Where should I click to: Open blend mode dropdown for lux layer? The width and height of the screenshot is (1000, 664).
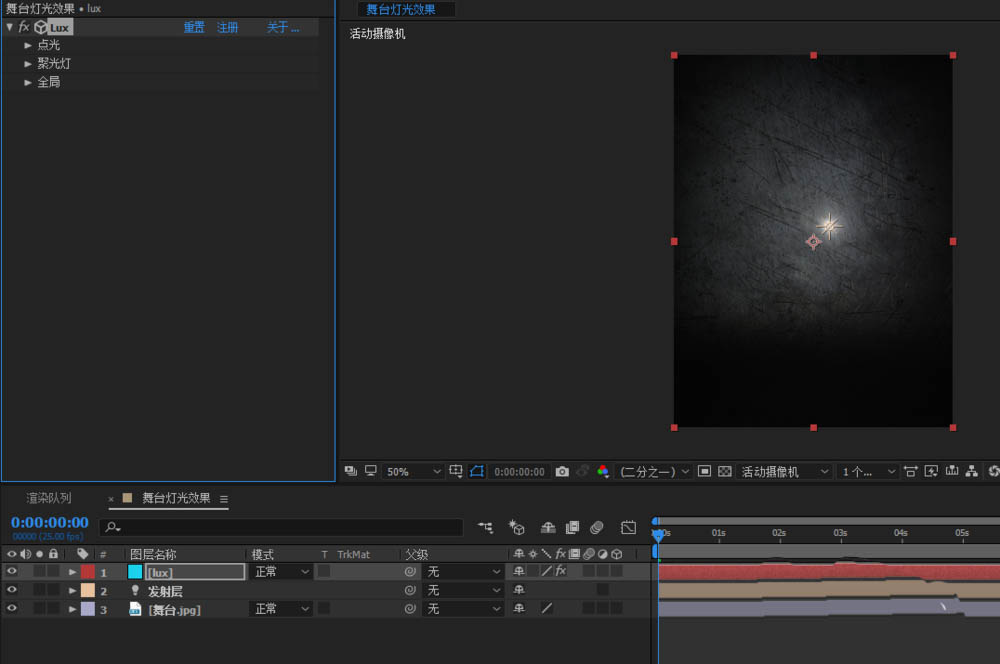tap(281, 572)
